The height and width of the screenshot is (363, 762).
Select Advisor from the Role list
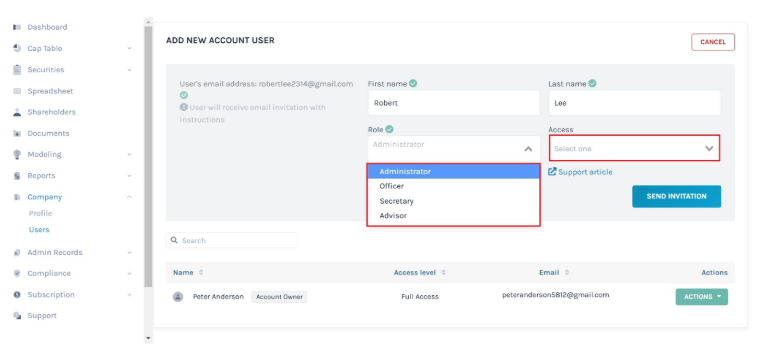tap(453, 215)
